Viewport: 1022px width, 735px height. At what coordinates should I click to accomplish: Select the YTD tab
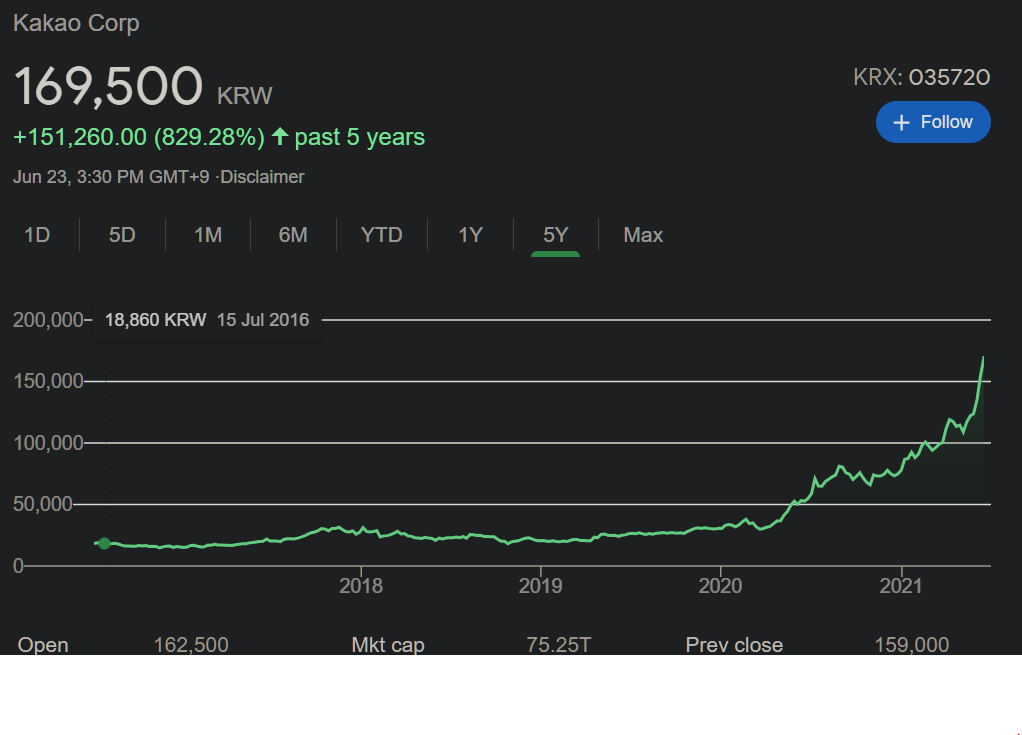point(381,235)
